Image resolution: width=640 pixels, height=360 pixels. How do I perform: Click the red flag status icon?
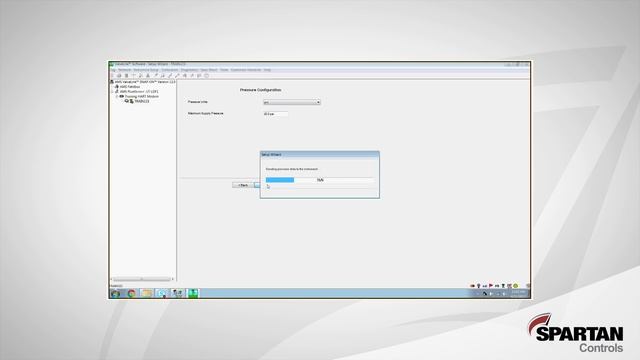(491, 286)
